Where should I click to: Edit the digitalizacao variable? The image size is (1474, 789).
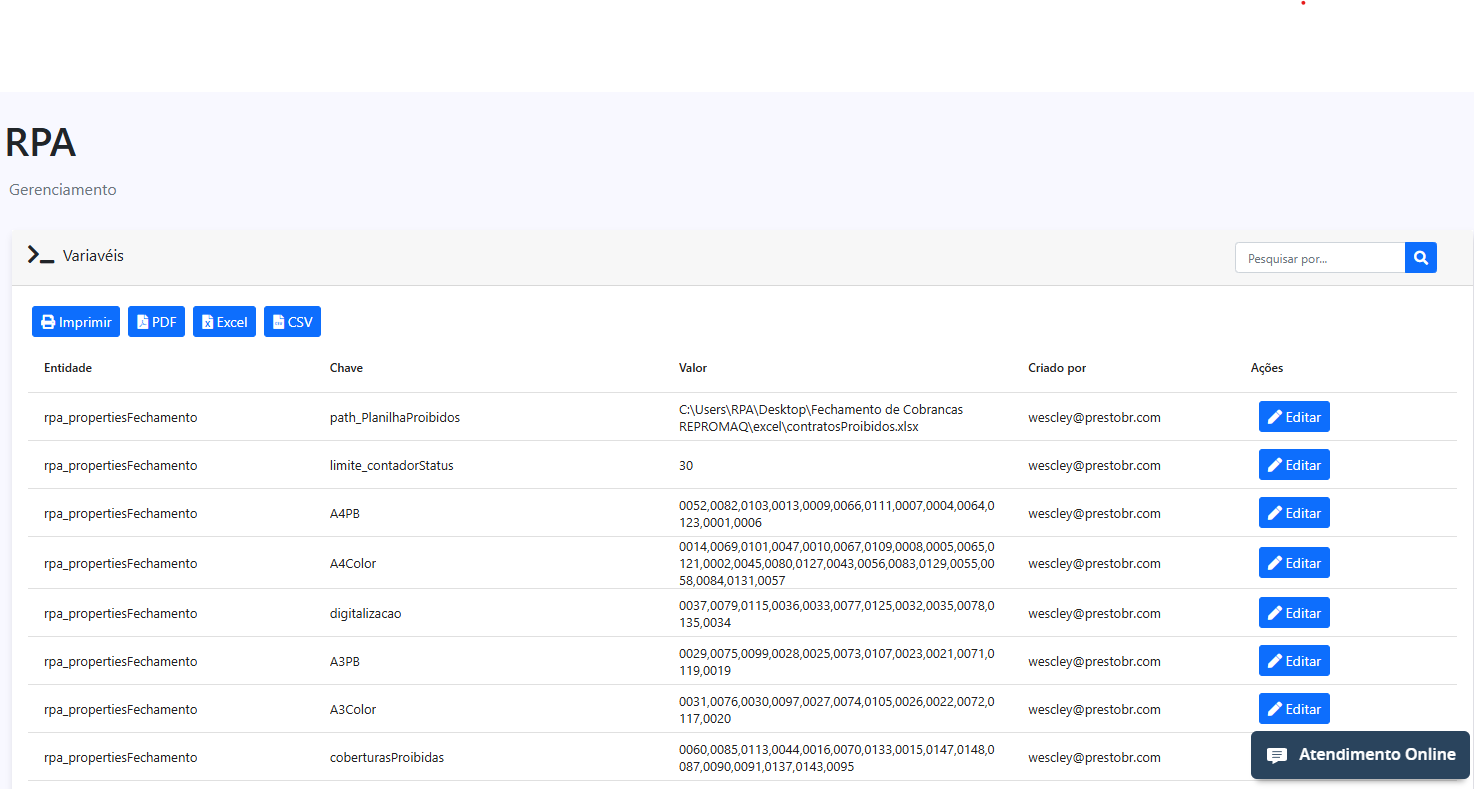coord(1294,613)
